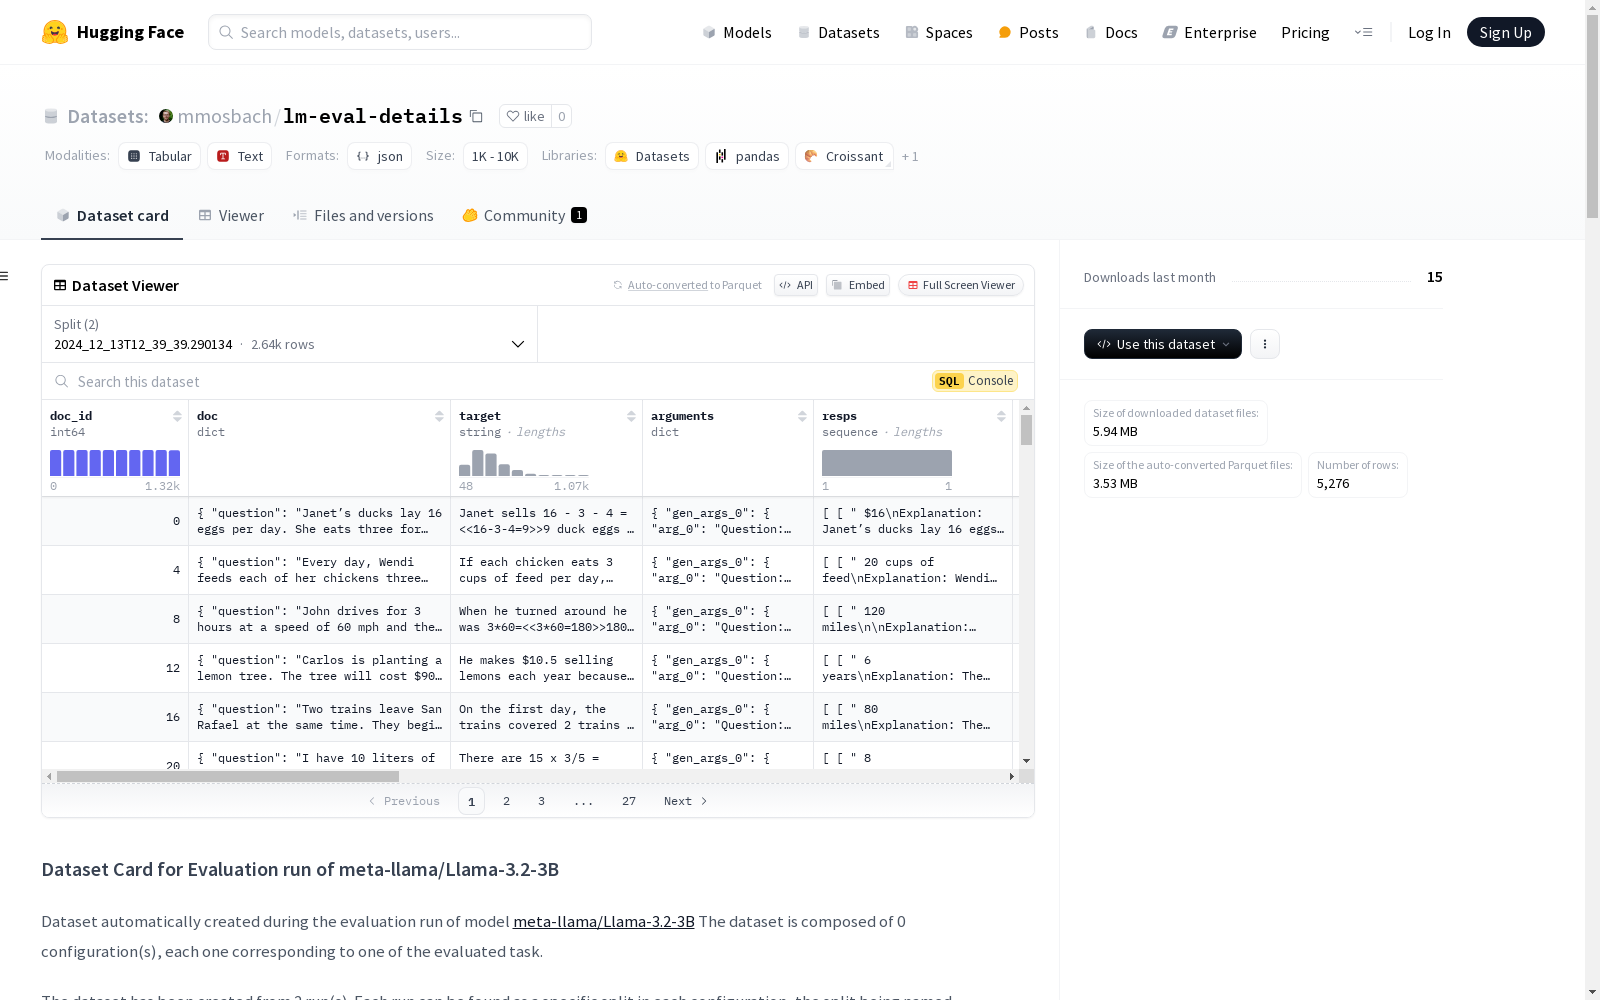Sort by the arguments column
Screen dimensions: 1600x1000
click(x=802, y=416)
